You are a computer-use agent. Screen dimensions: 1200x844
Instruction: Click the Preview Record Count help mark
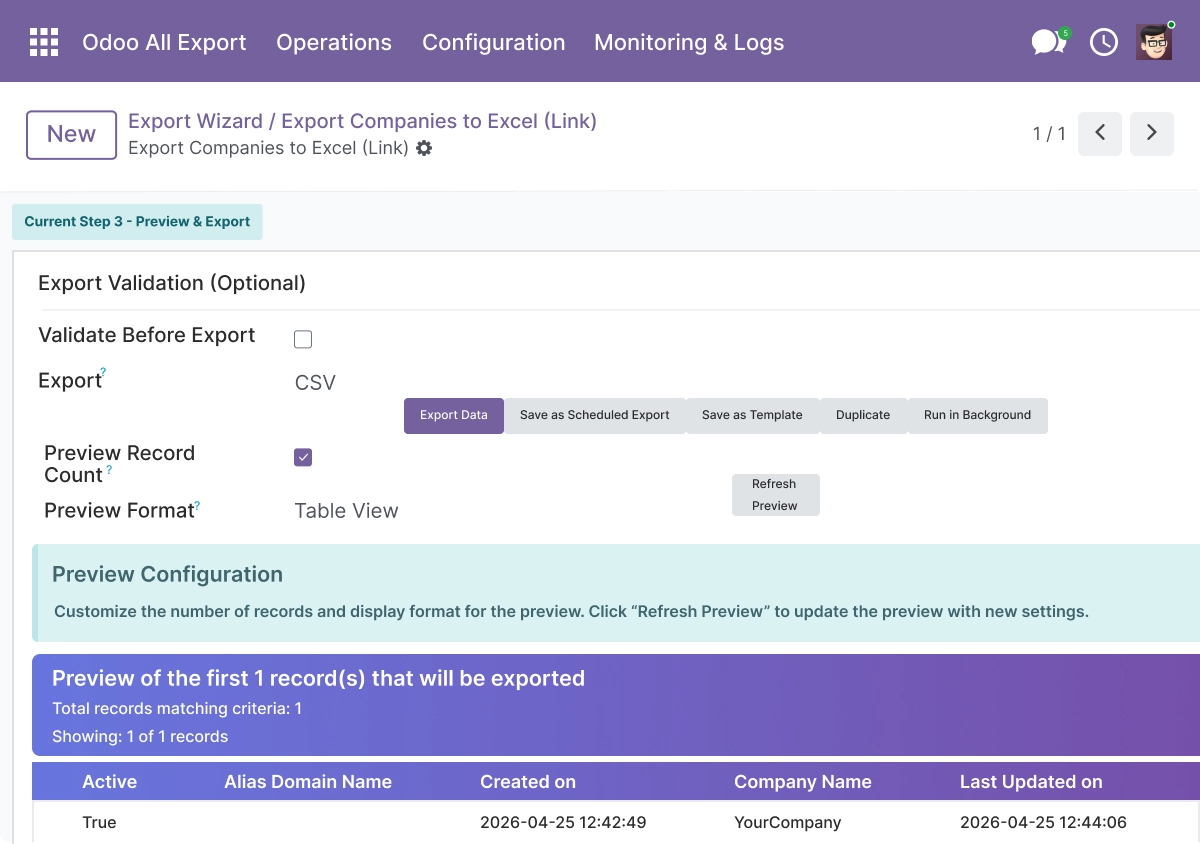click(x=109, y=469)
